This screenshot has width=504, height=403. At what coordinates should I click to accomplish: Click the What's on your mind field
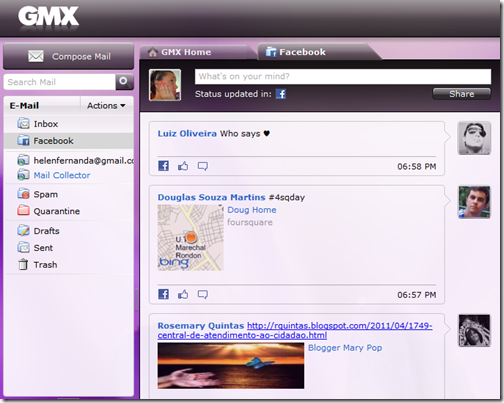tap(343, 76)
